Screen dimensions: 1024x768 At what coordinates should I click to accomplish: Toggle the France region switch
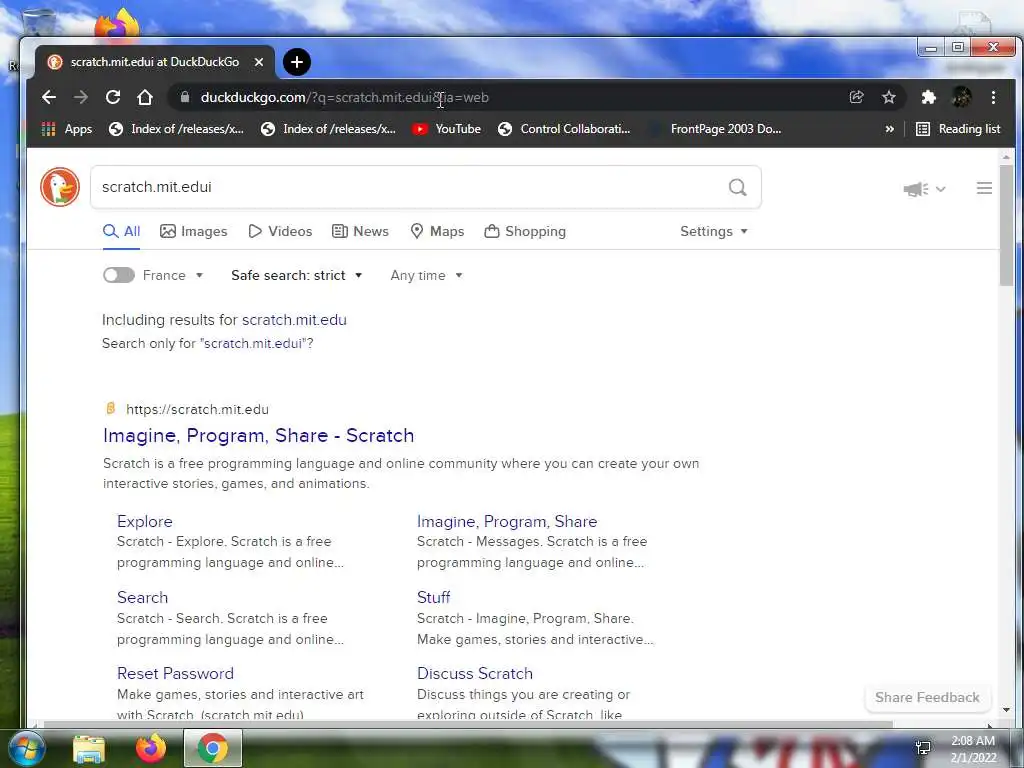119,275
